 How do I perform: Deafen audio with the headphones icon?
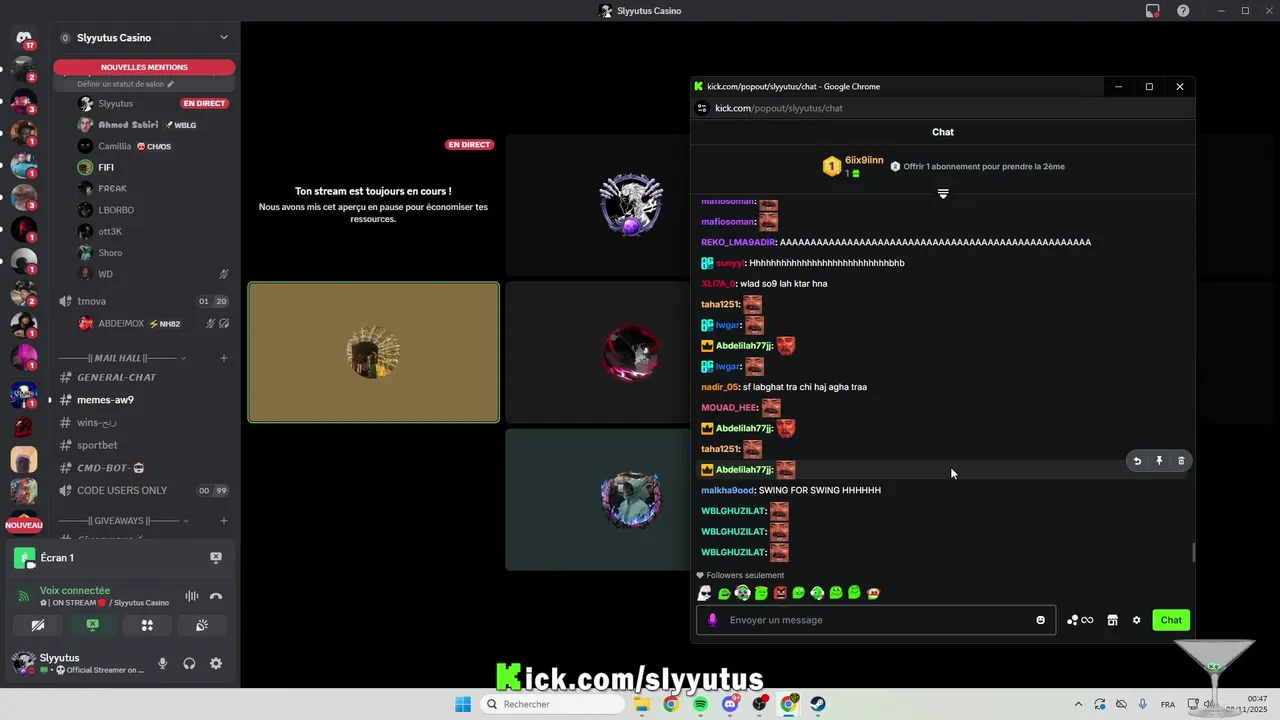click(189, 664)
